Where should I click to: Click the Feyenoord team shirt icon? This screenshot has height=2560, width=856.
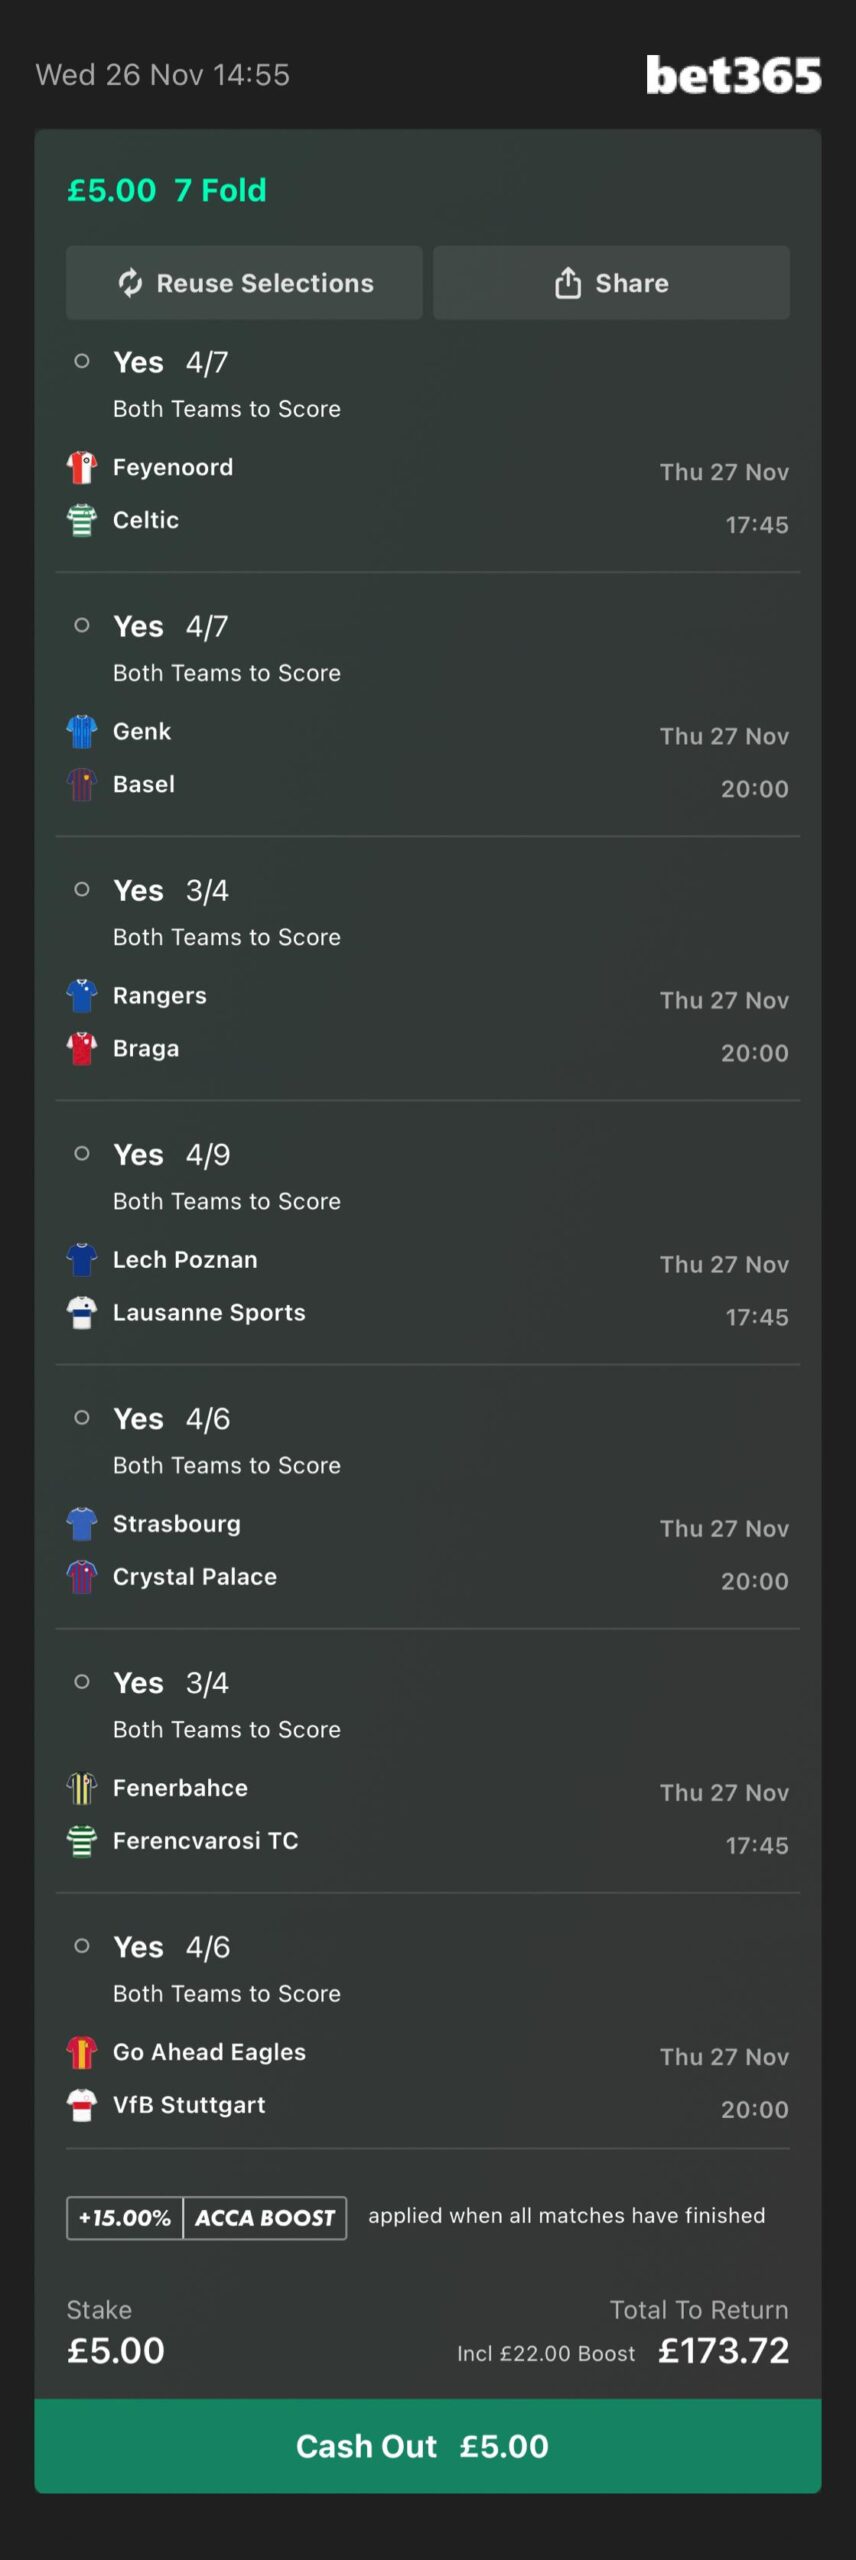pos(82,467)
